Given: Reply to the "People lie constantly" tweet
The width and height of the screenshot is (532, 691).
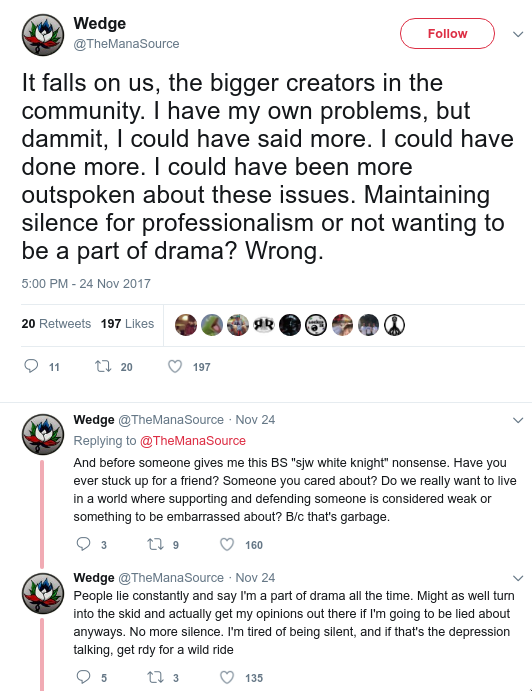Looking at the screenshot, I should [83, 677].
